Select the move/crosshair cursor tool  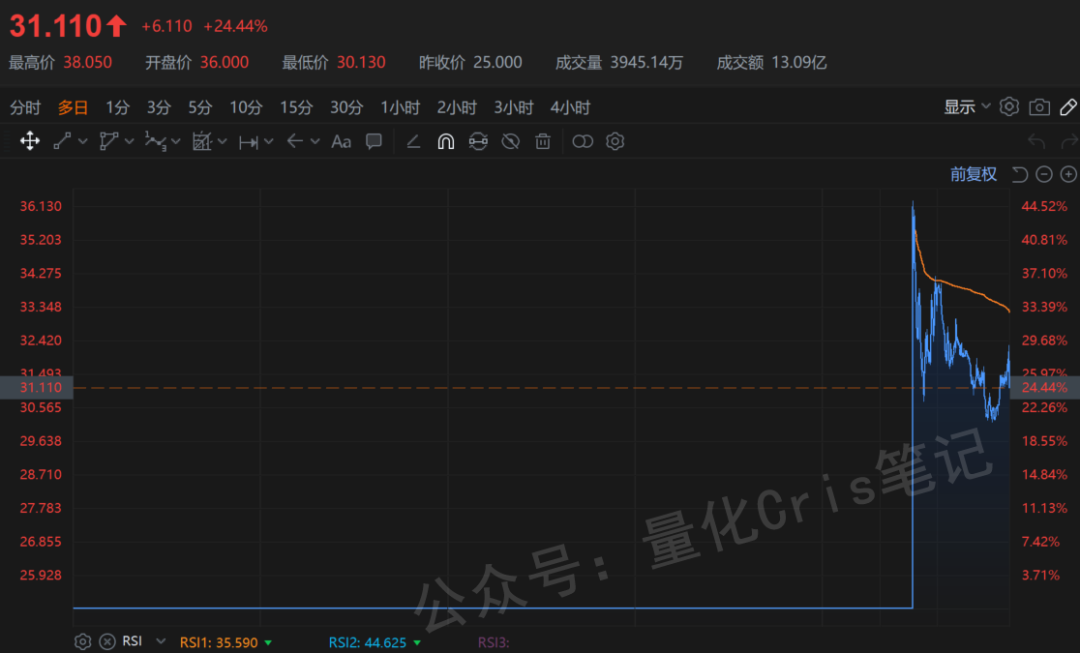(x=30, y=141)
